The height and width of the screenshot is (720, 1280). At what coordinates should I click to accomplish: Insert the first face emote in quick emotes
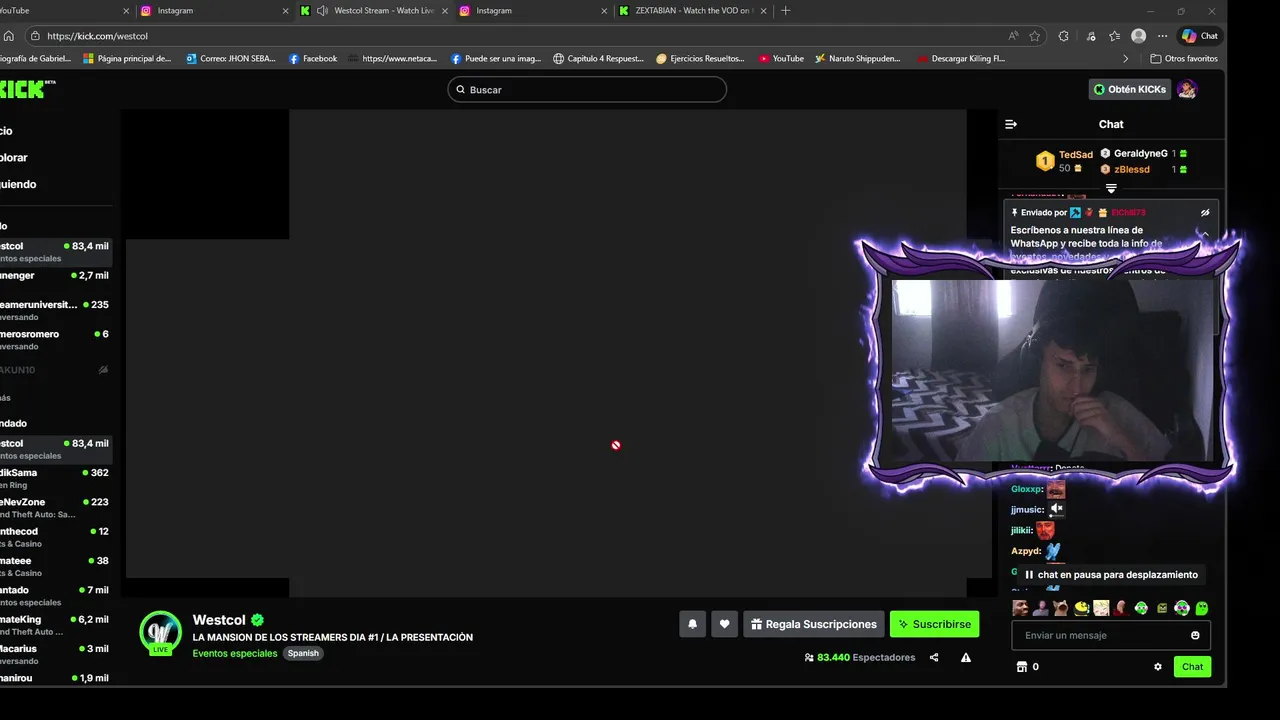point(1020,608)
